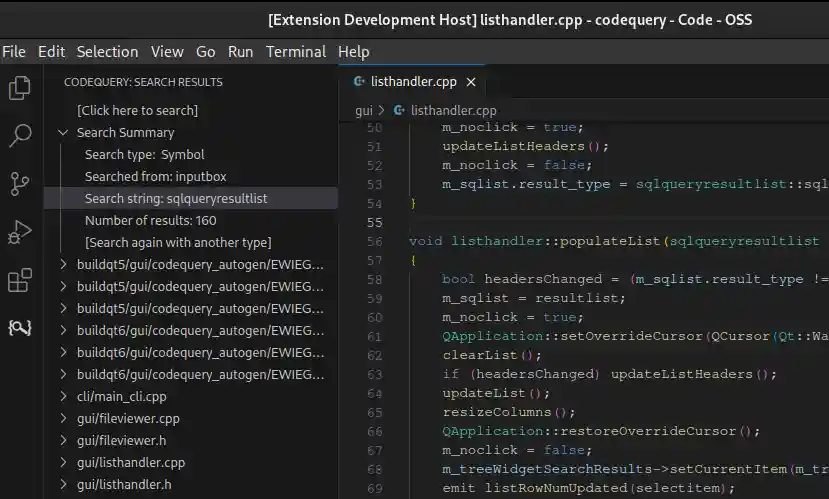Open the Run and Debug view
The height and width of the screenshot is (499, 829).
19,232
